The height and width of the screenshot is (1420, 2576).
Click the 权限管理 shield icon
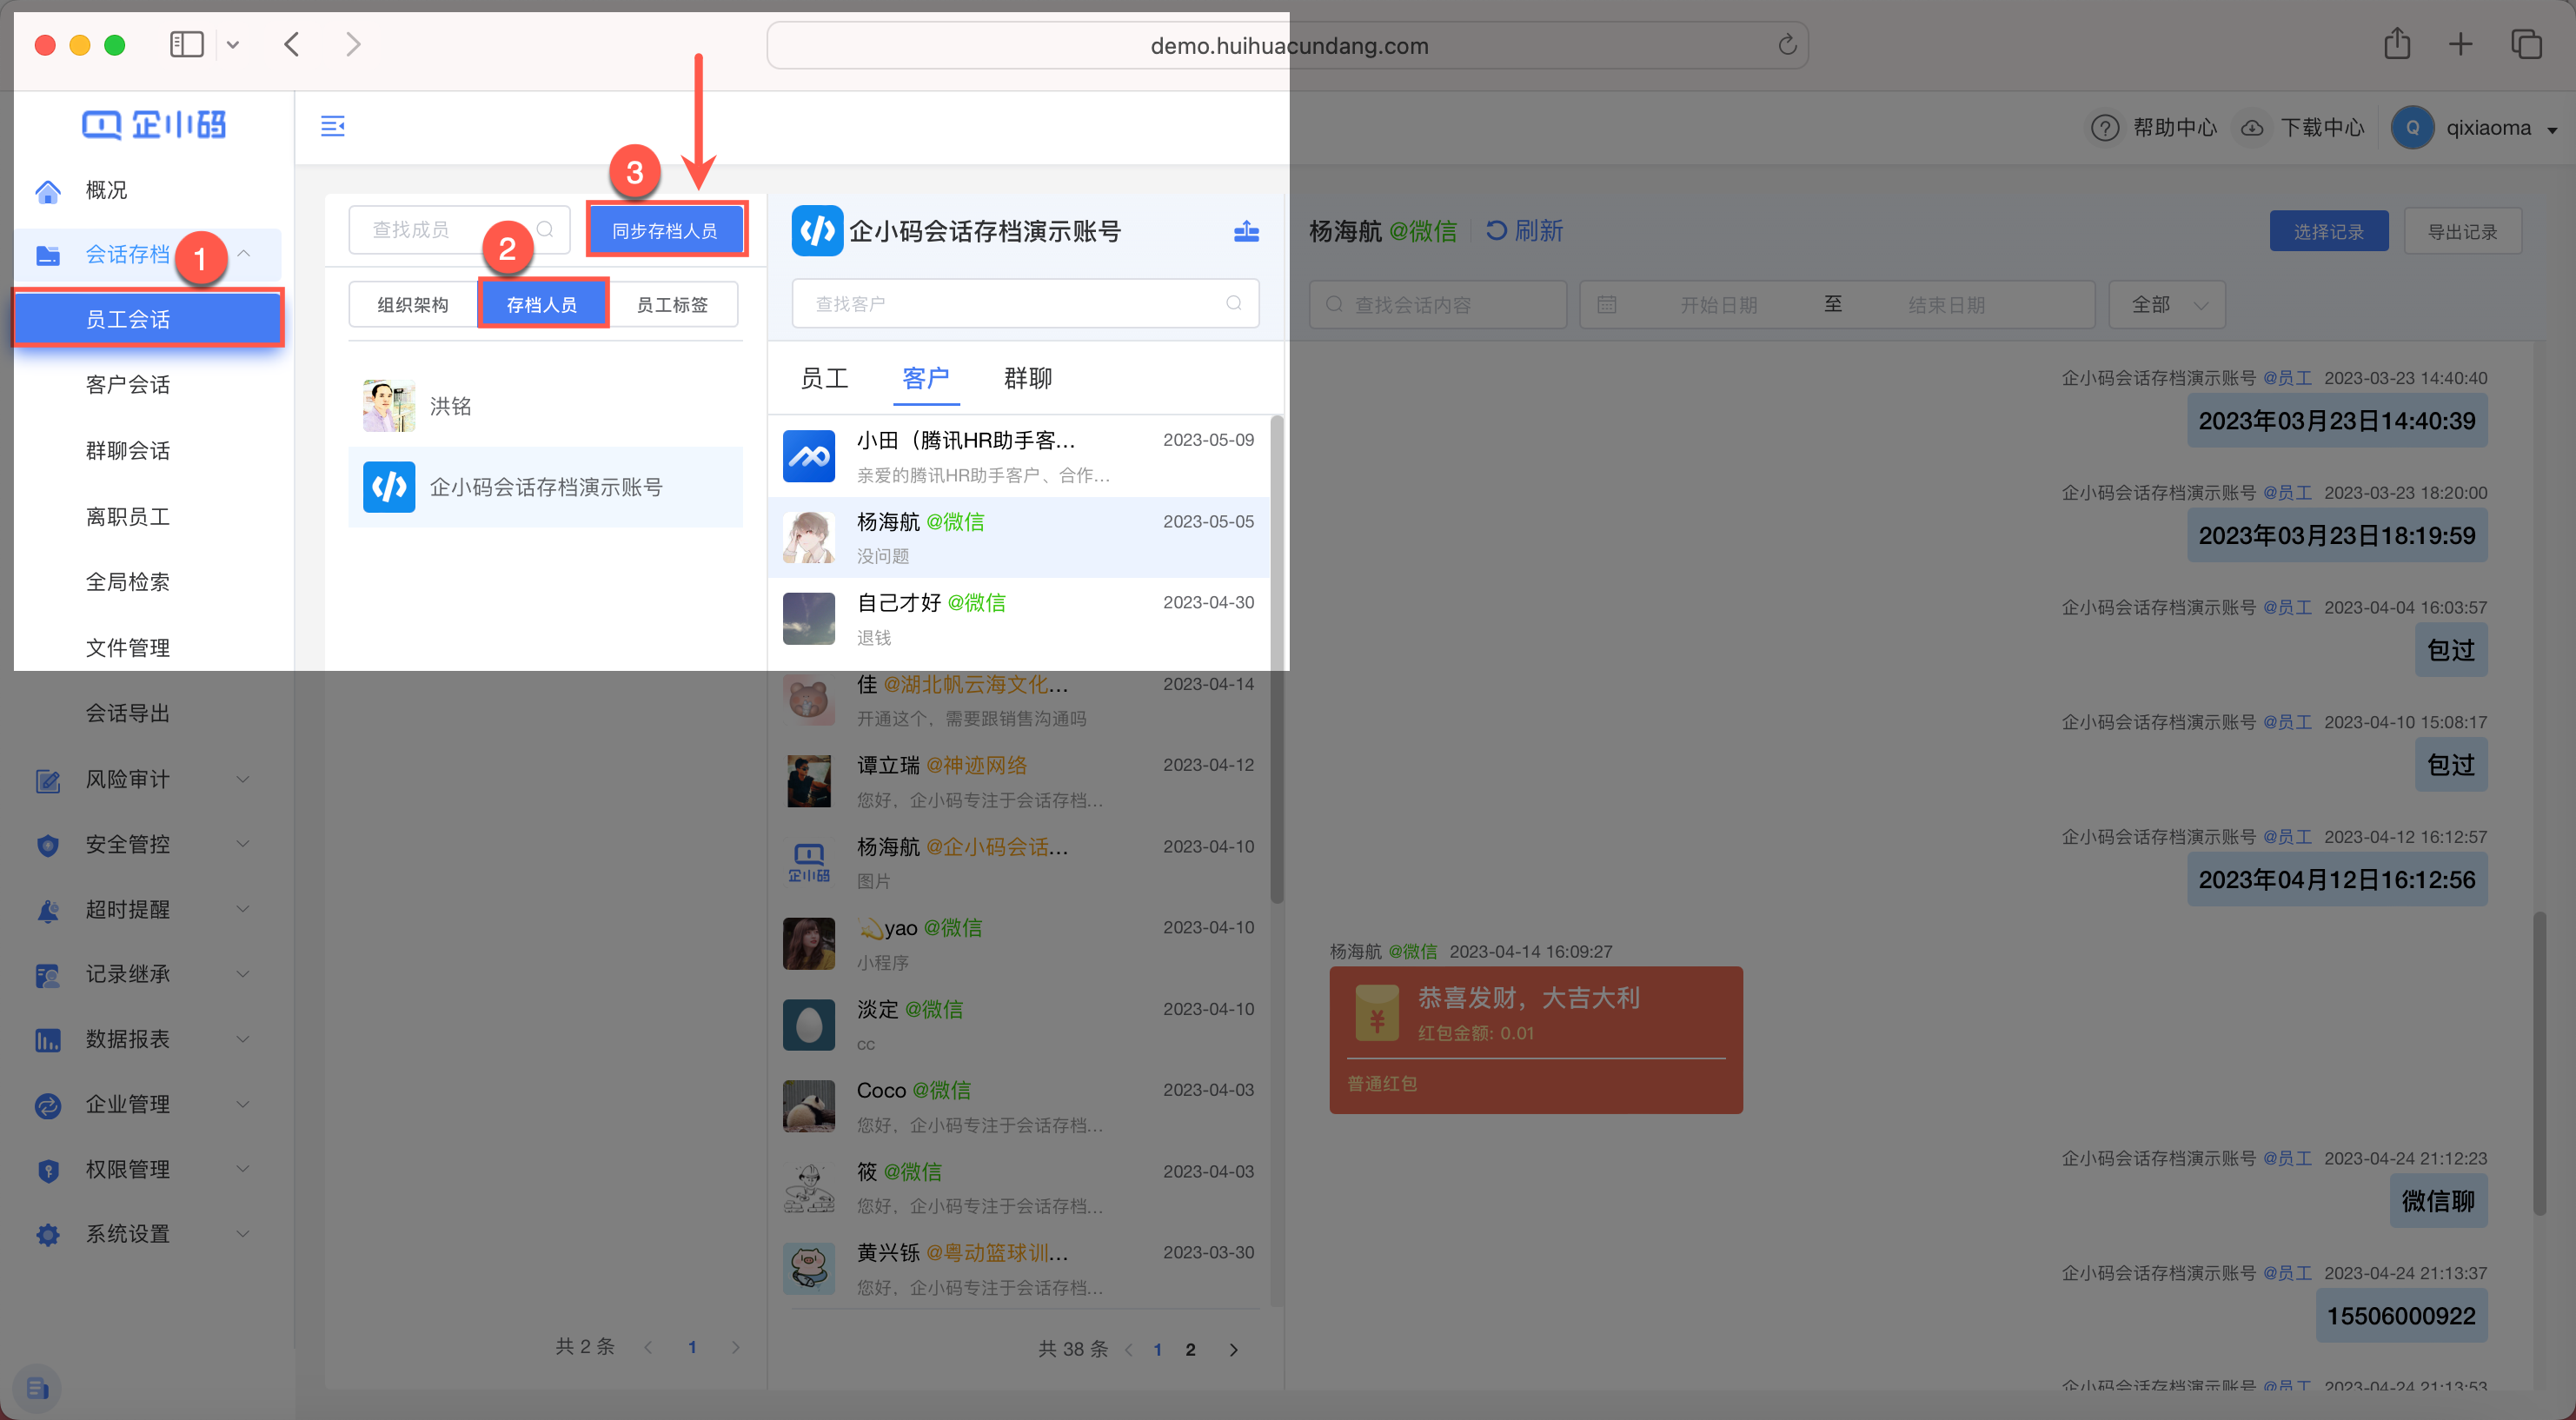point(48,1170)
